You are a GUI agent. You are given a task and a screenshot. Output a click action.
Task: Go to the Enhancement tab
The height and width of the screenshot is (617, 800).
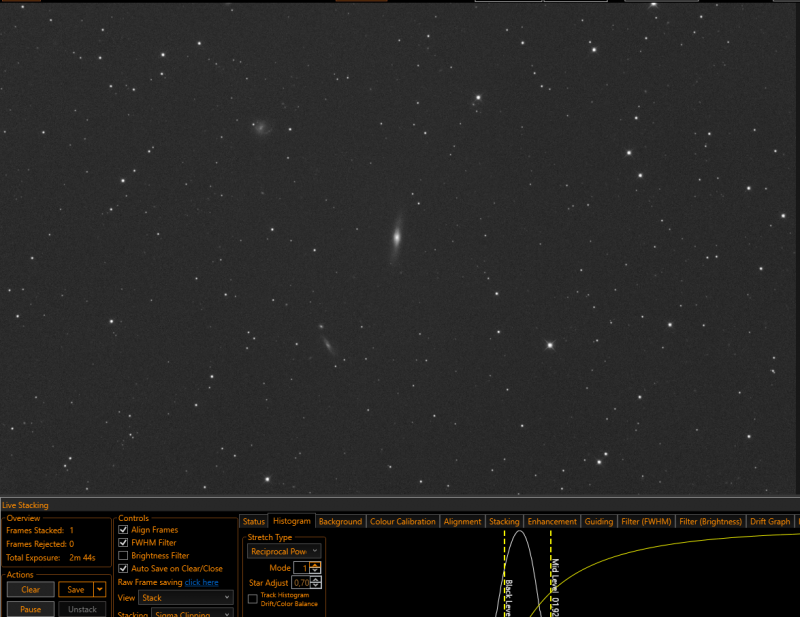(x=552, y=522)
